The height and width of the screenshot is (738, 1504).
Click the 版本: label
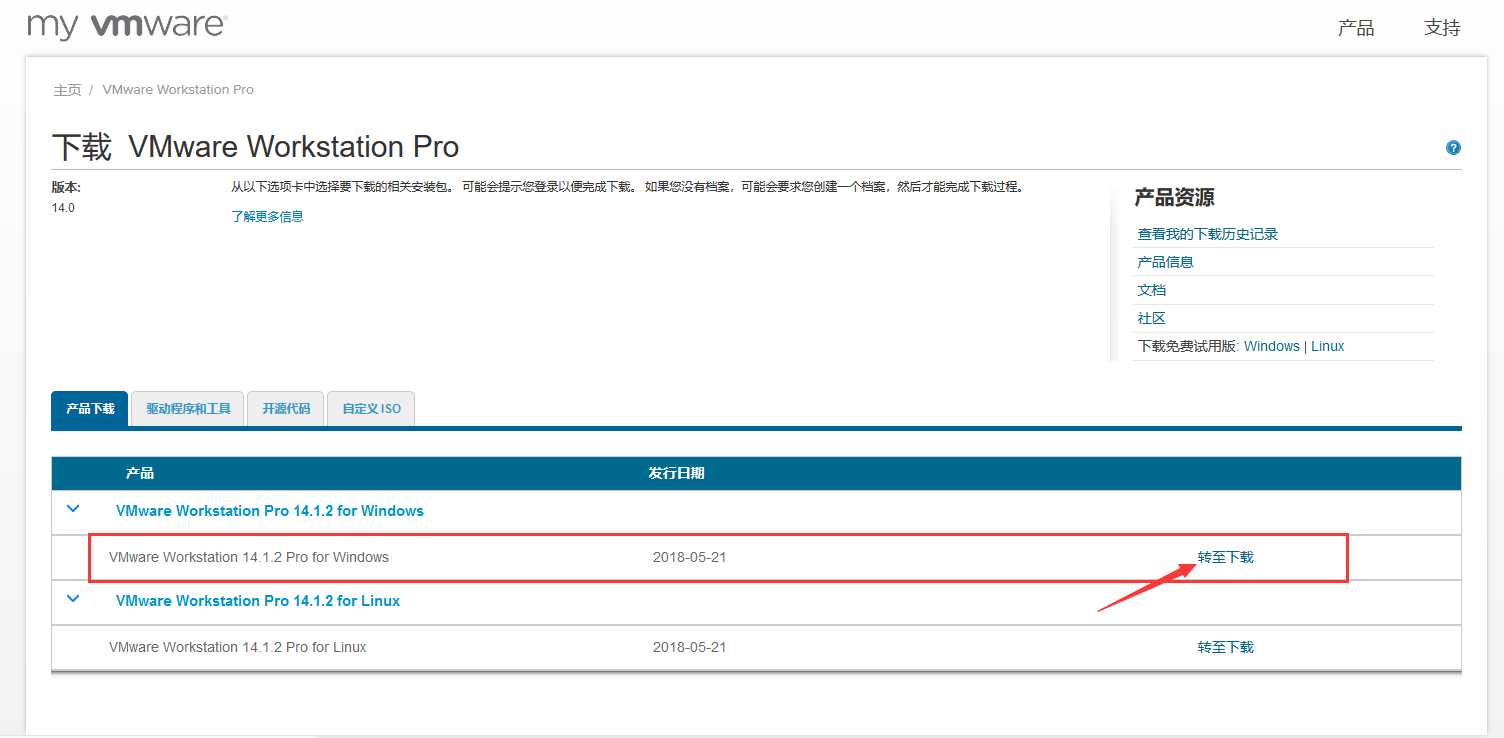[66, 187]
